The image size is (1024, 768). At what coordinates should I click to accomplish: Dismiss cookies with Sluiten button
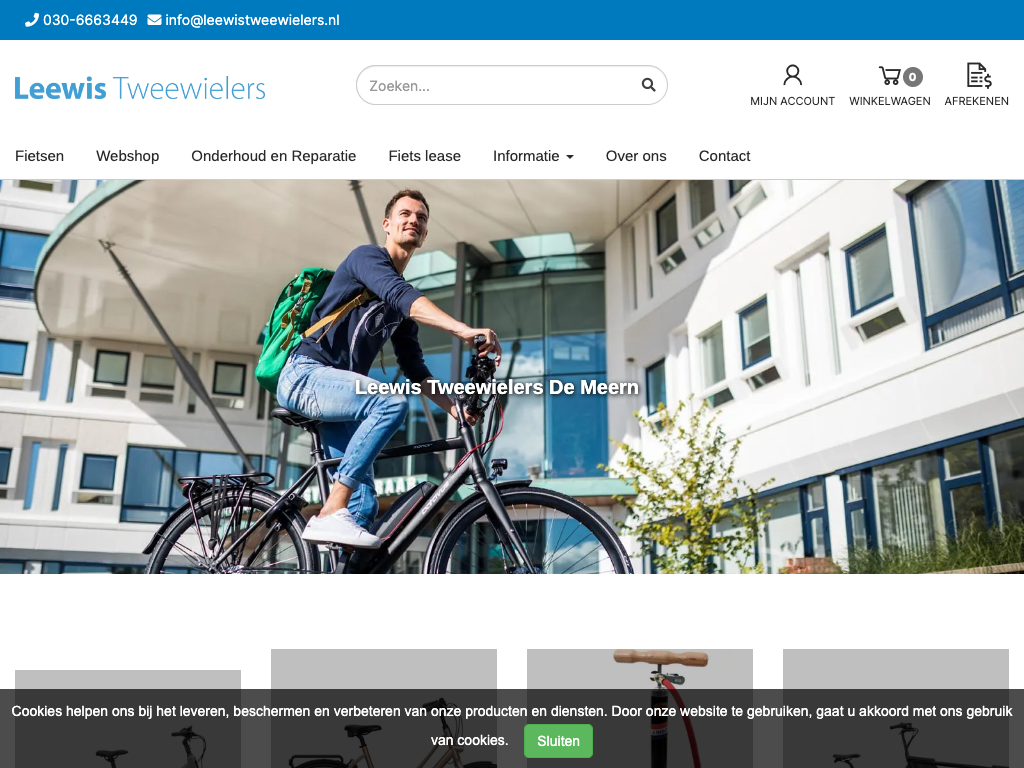pos(558,741)
